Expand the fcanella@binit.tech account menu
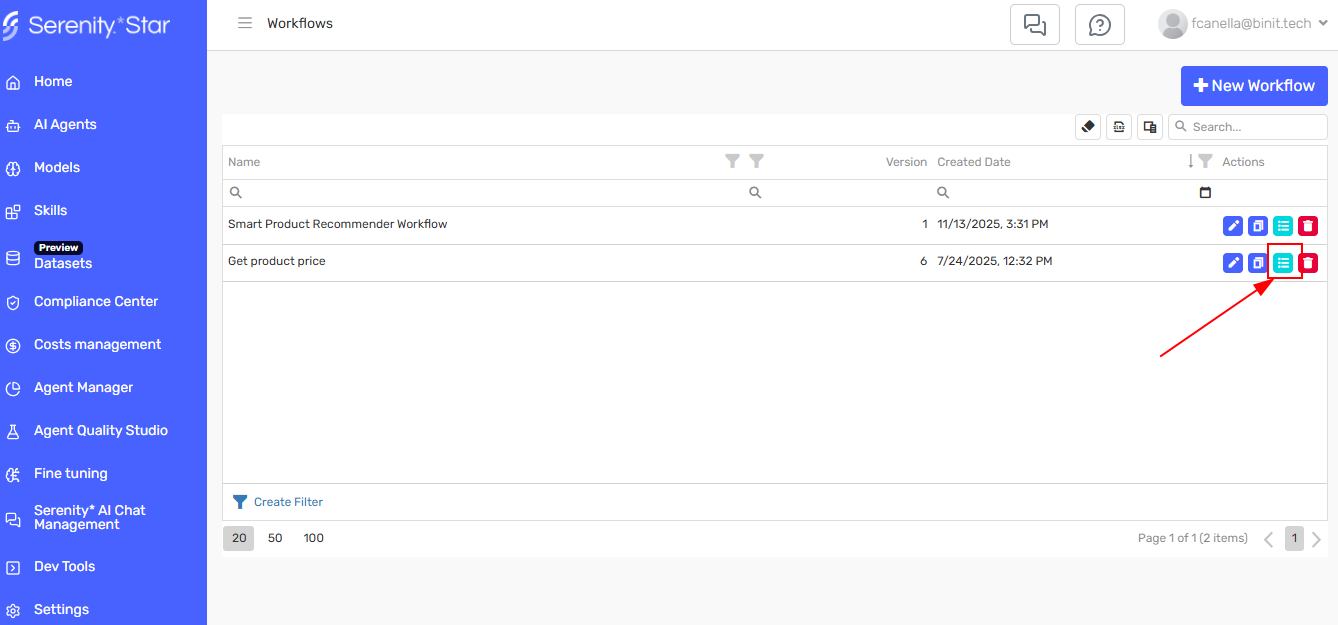This screenshot has height=625, width=1338. (1243, 23)
